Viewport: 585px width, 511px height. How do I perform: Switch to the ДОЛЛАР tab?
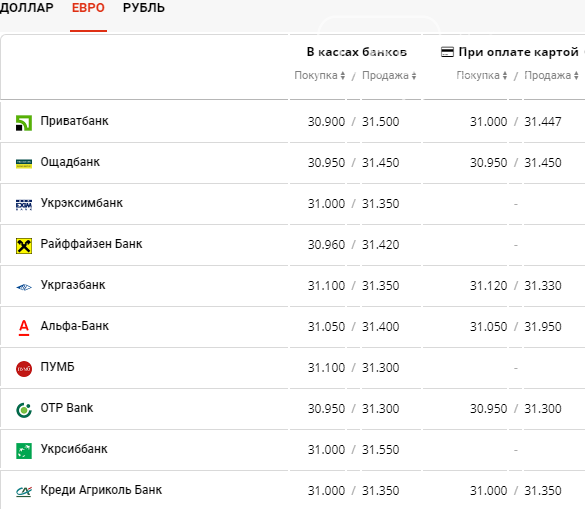[x=26, y=7]
